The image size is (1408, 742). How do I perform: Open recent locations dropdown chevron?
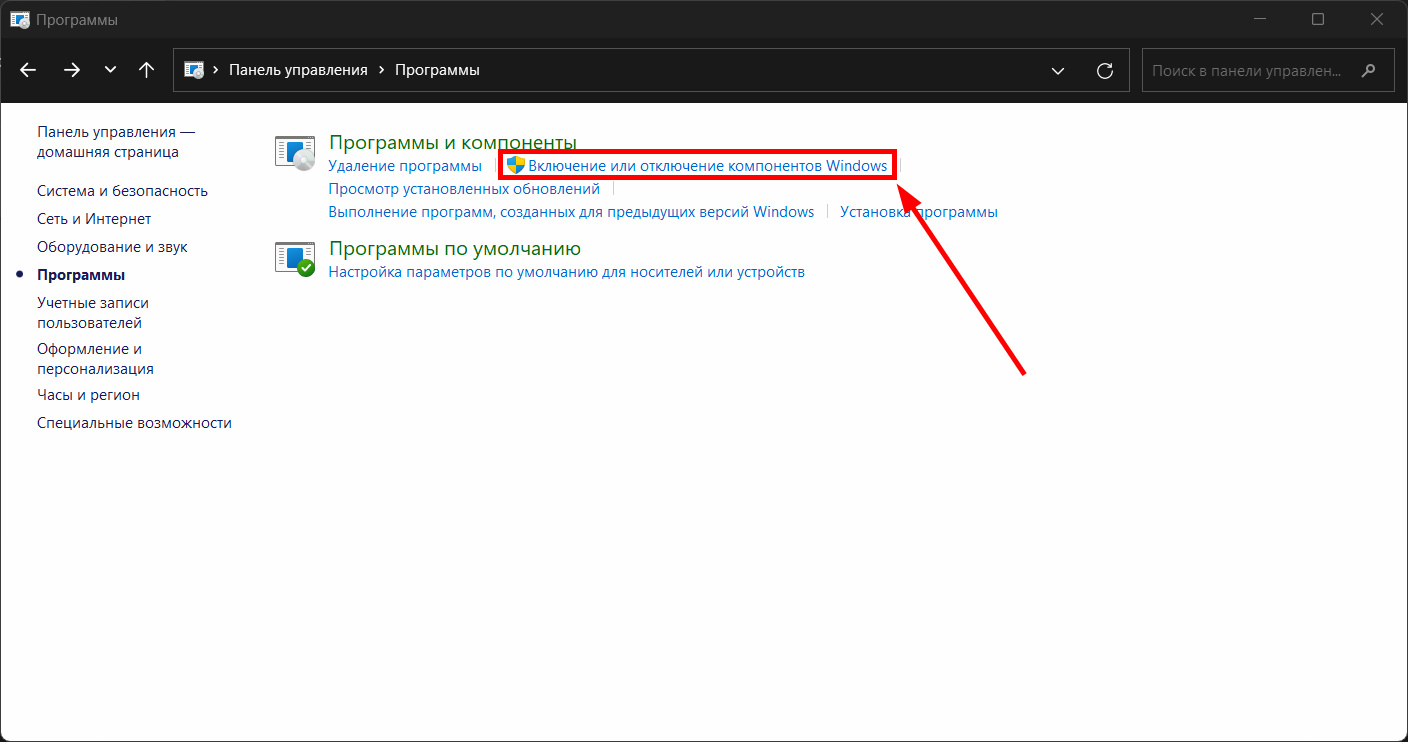110,70
